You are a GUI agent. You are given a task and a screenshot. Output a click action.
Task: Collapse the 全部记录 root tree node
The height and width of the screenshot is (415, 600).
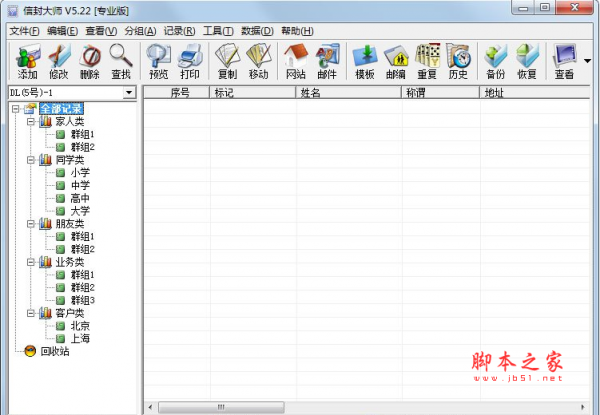(16, 109)
